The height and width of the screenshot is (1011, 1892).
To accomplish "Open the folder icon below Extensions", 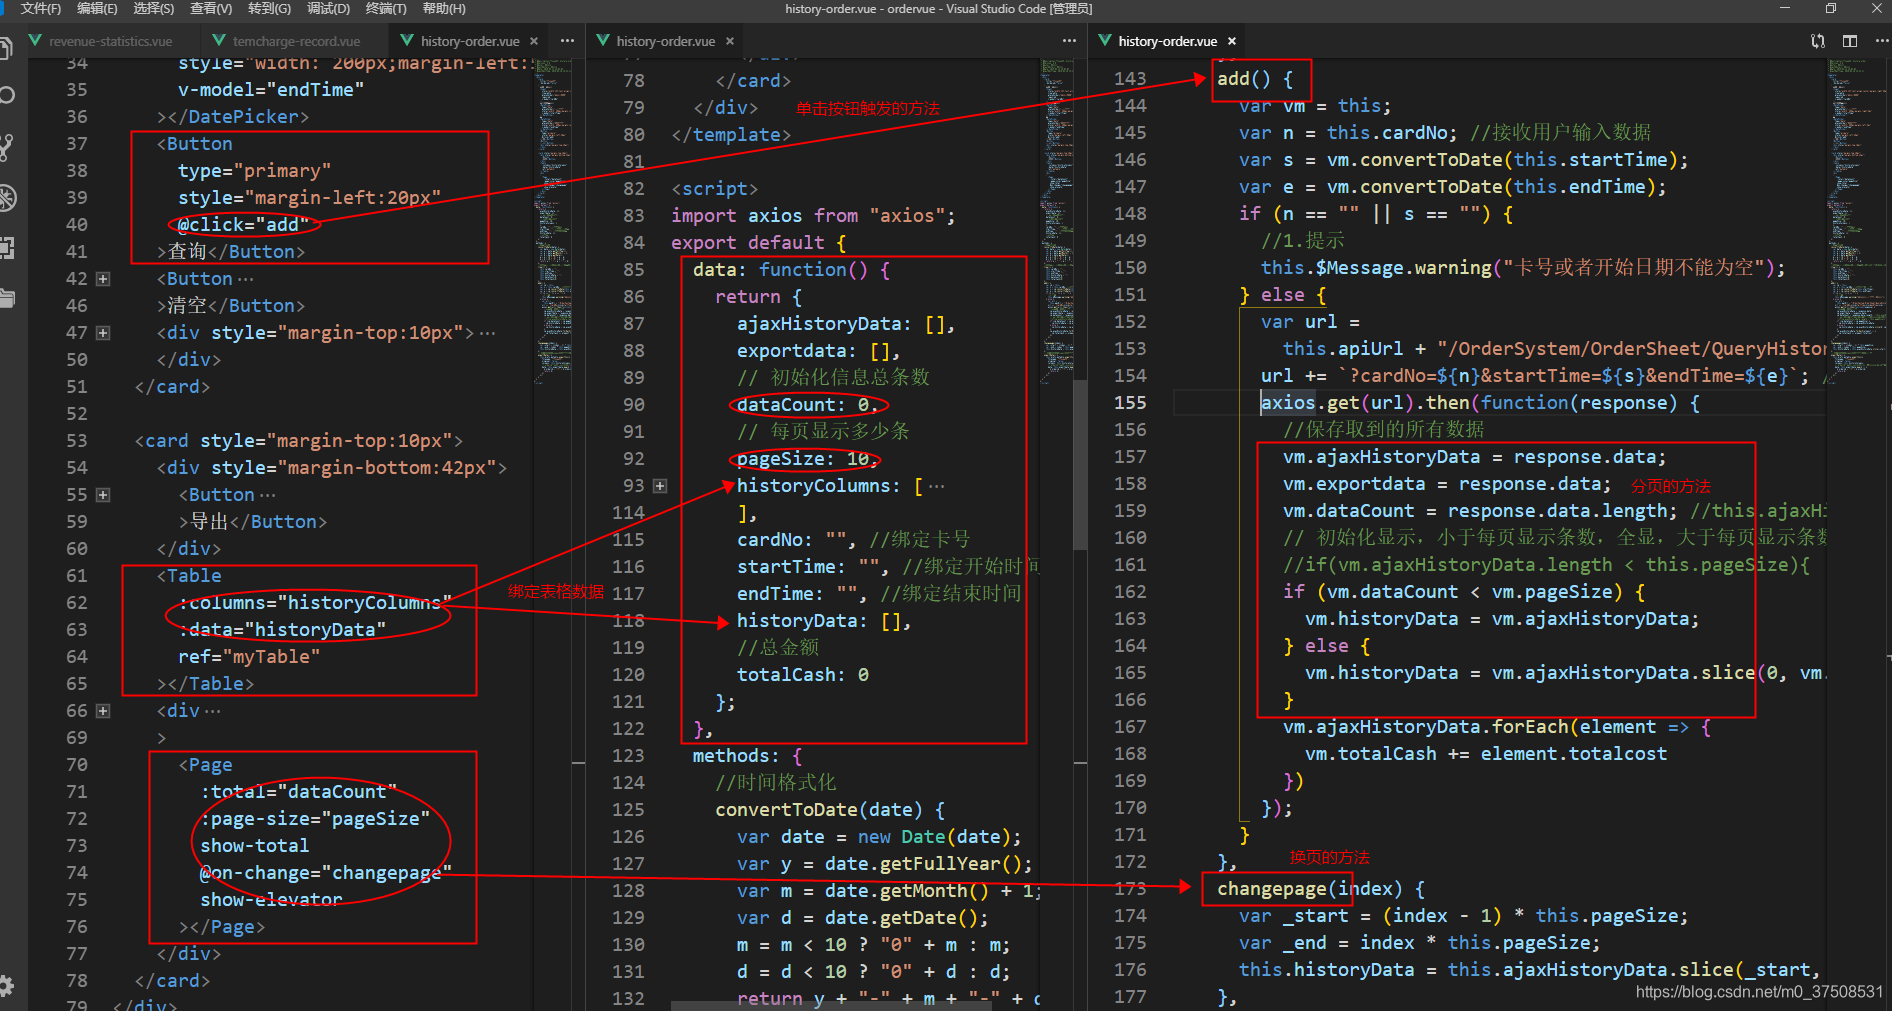I will (x=7, y=297).
